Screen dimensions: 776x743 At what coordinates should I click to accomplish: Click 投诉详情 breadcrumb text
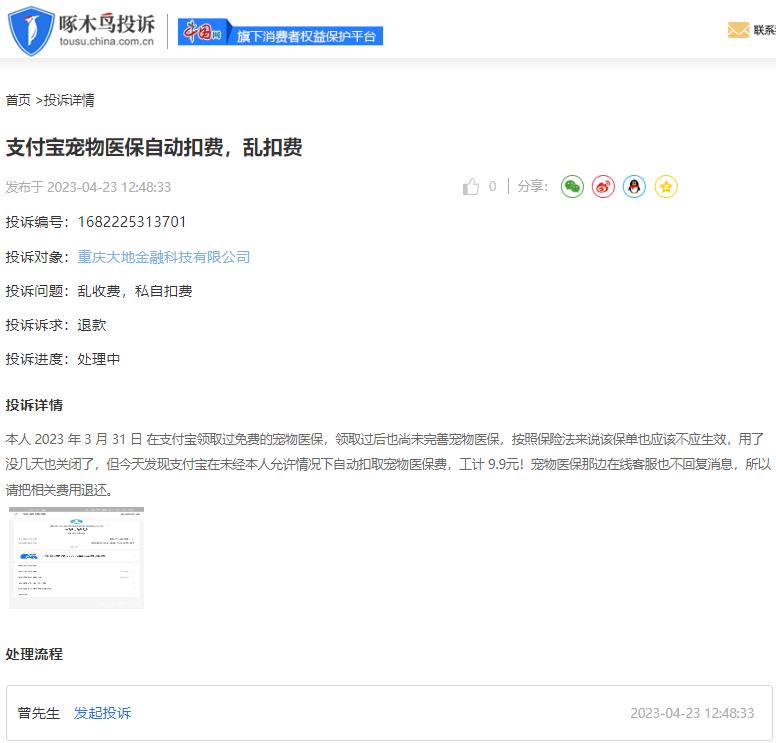point(69,100)
